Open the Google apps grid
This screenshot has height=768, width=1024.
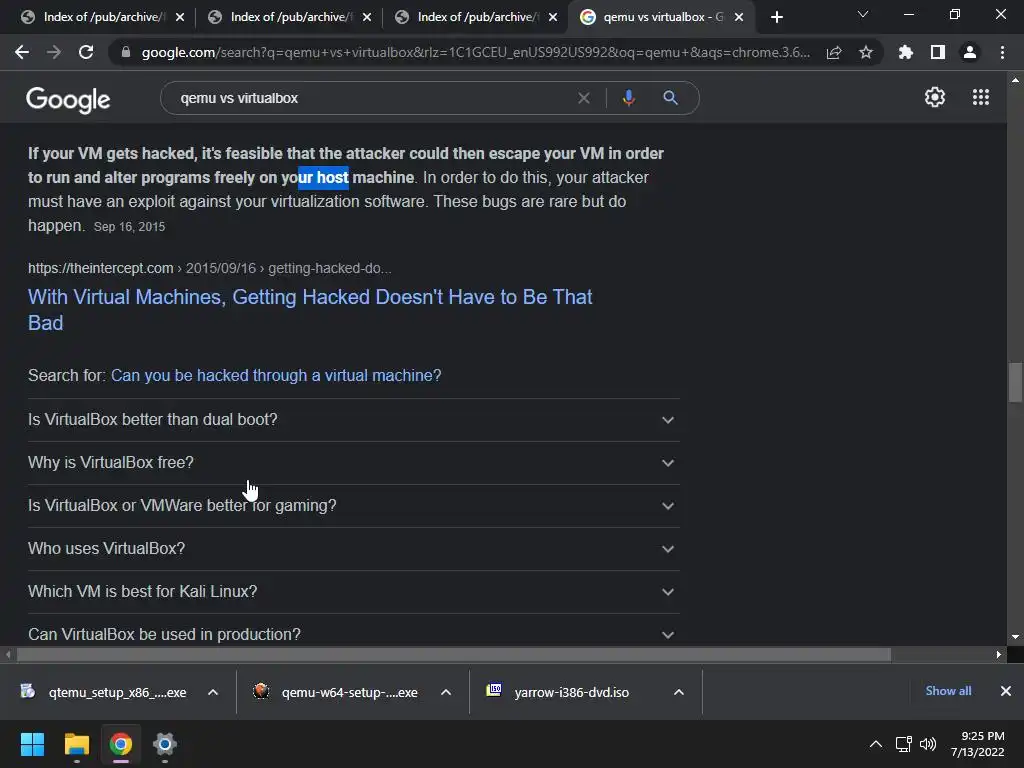tap(981, 97)
